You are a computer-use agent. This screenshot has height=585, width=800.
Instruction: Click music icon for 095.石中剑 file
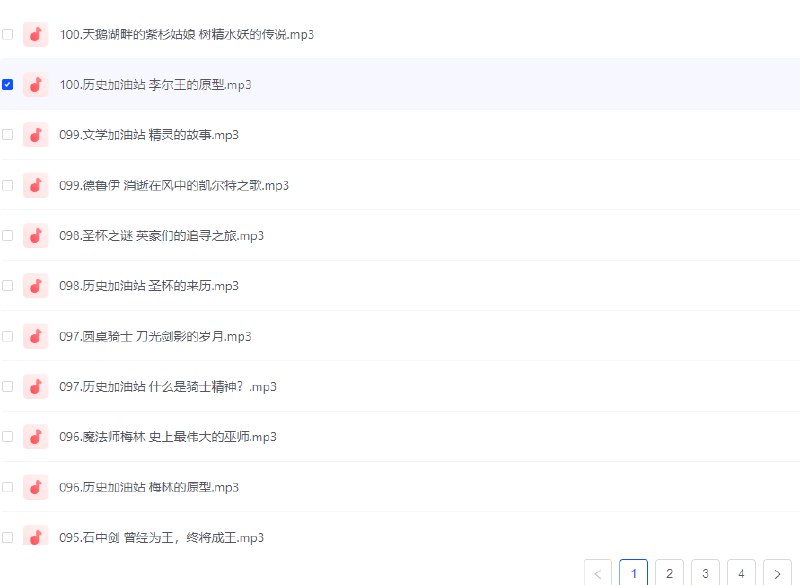[x=35, y=536]
